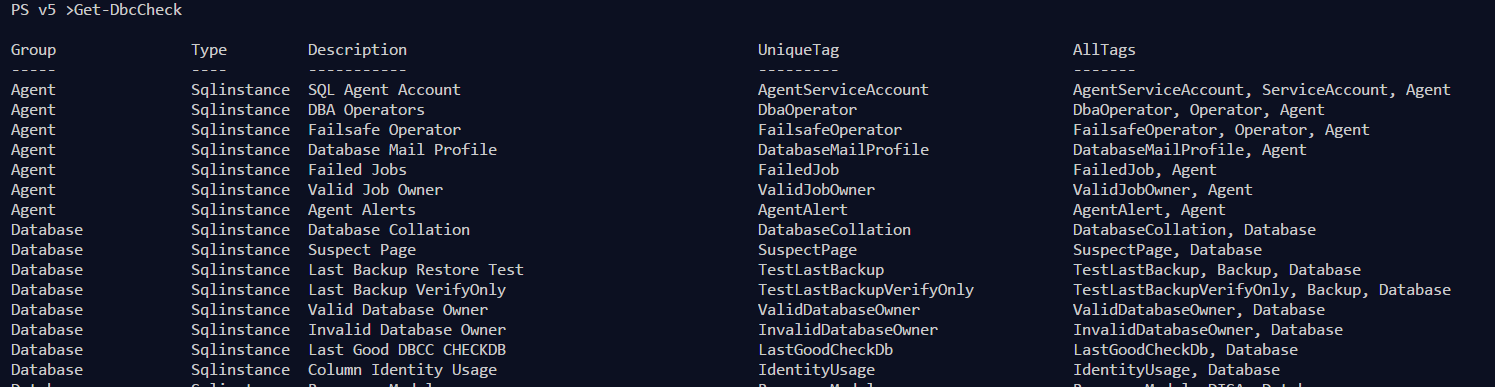
Task: Select the DatabaseMailProfile unique tag
Action: 843,150
